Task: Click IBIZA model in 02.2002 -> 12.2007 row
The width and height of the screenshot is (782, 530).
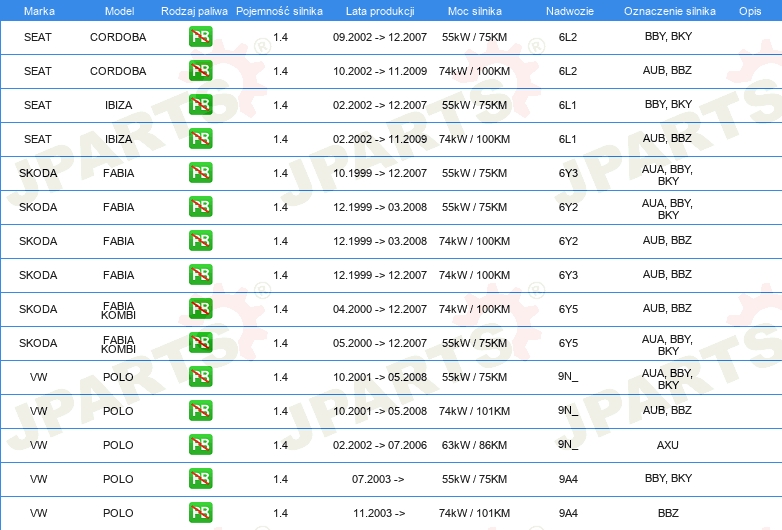Action: [x=118, y=105]
